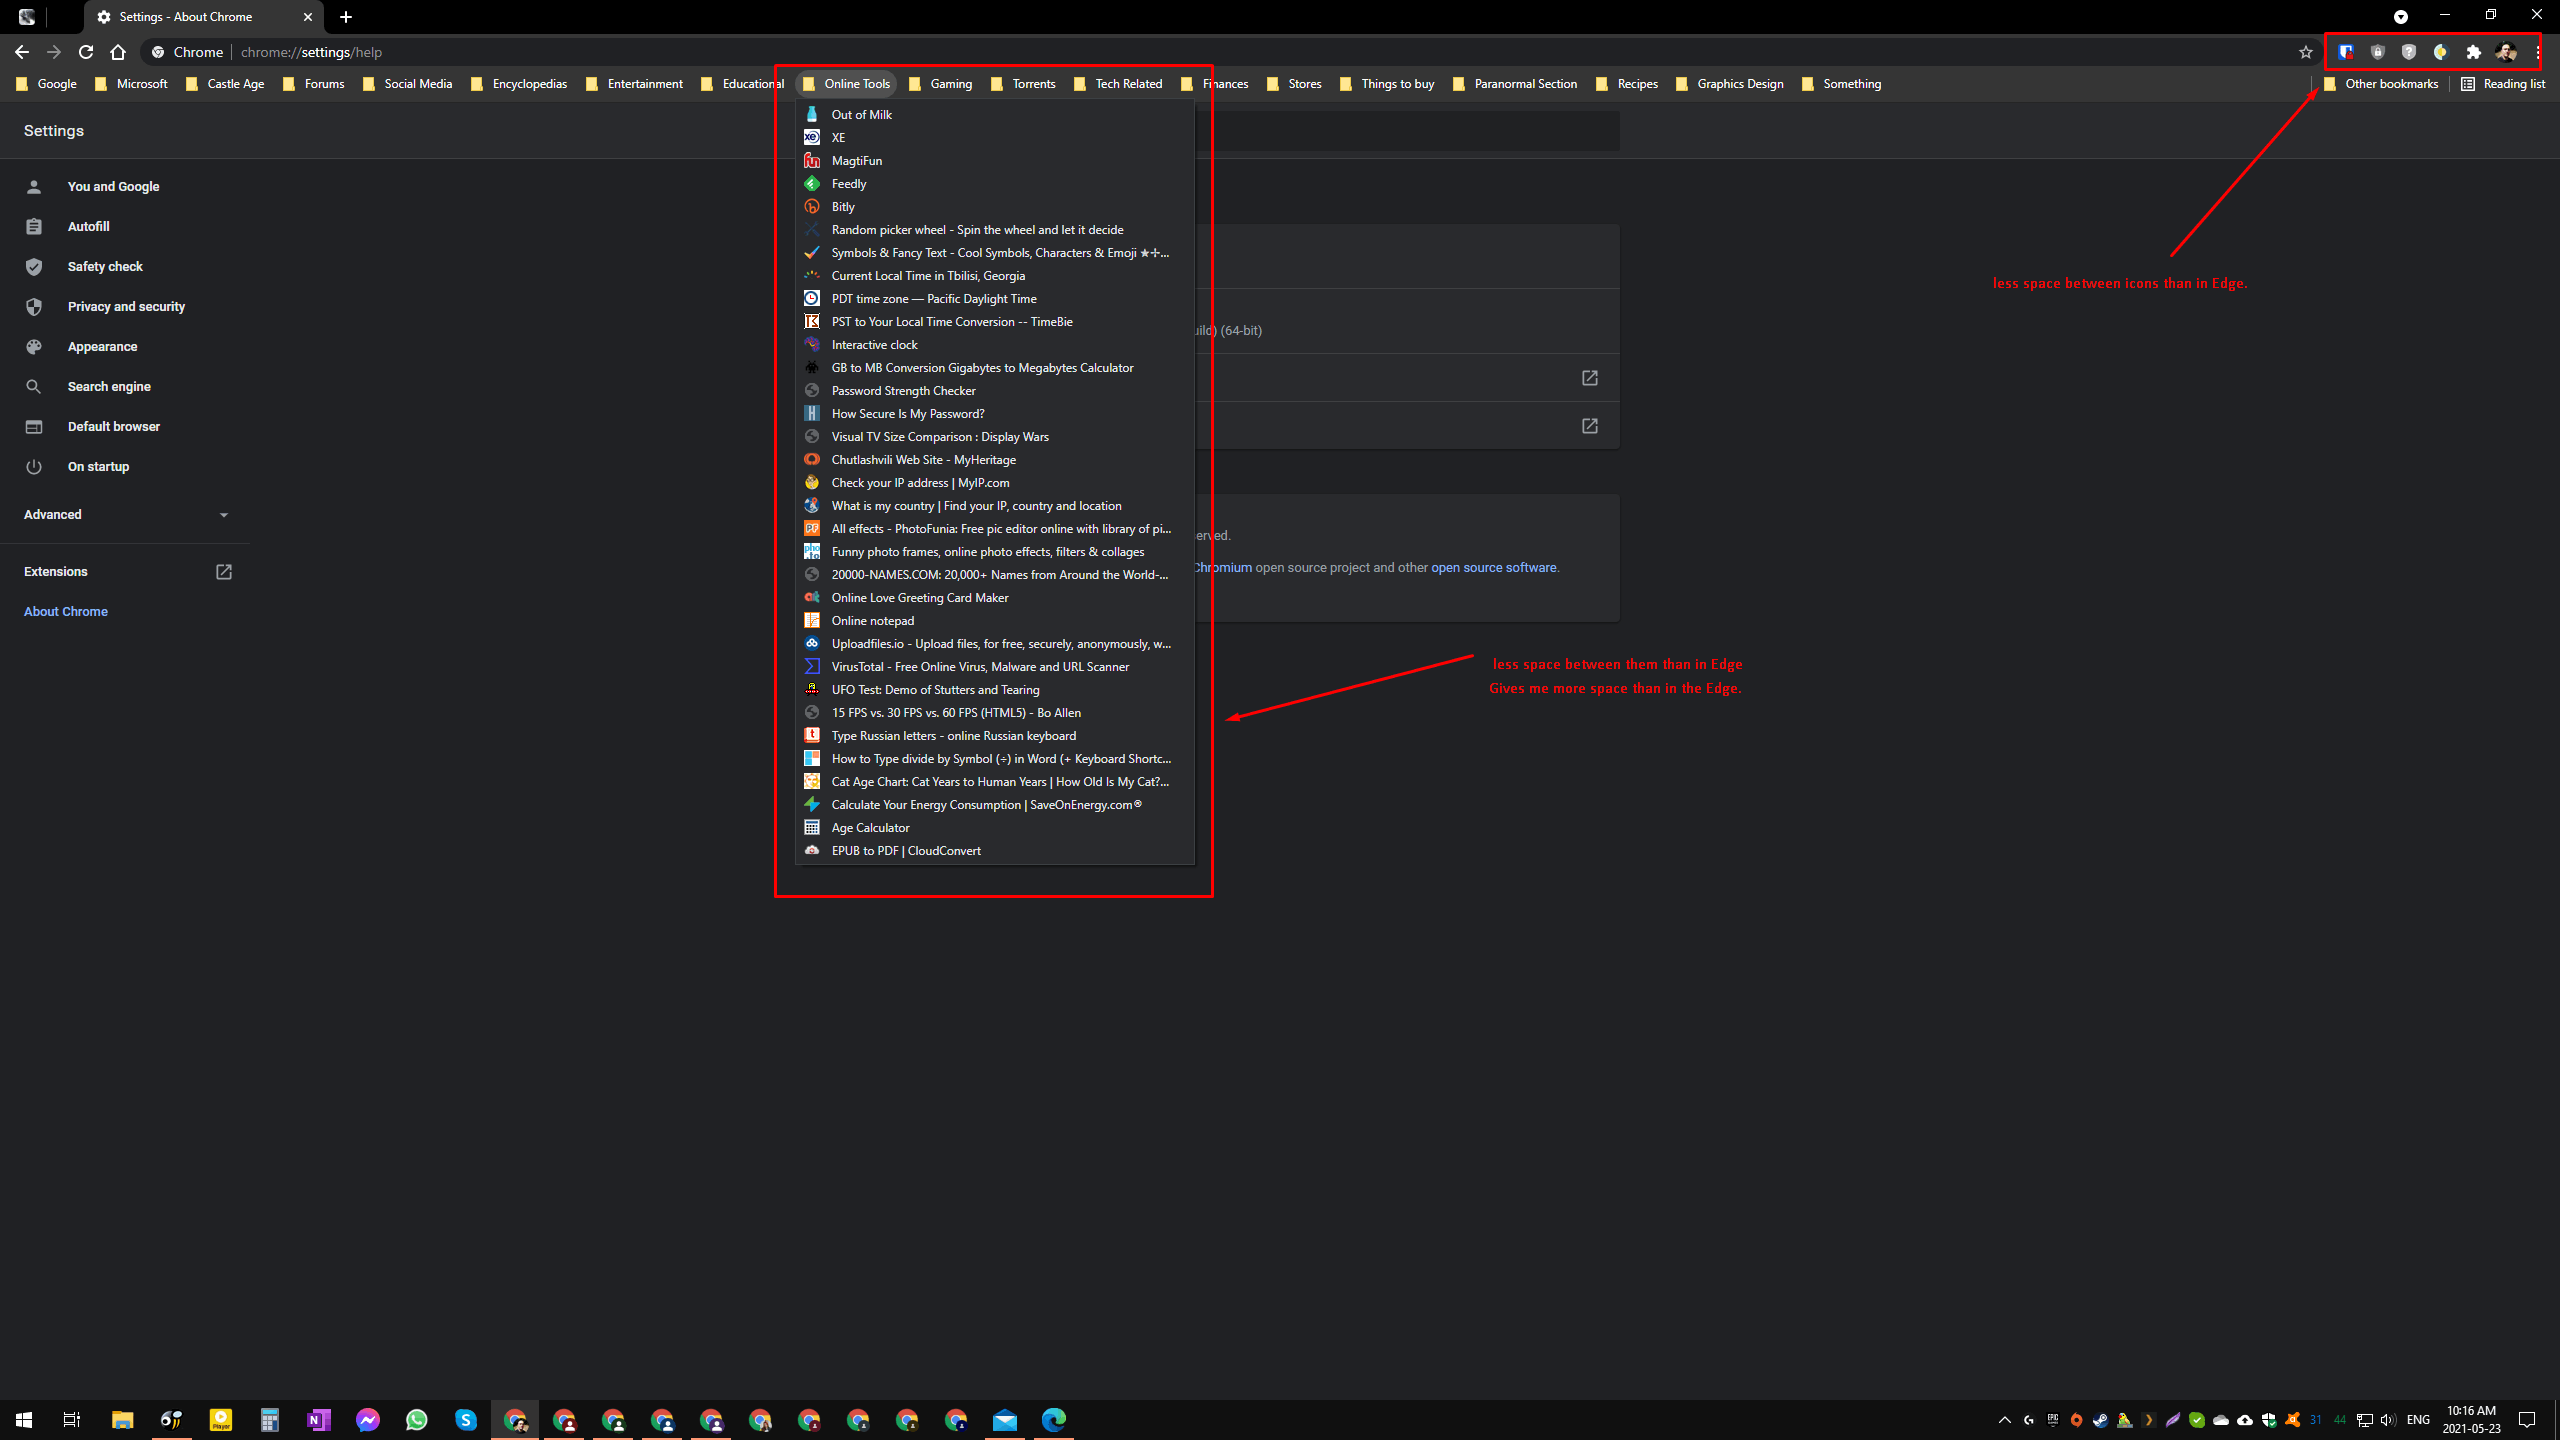
Task: Expand the Tech Related bookmarks folder
Action: [x=1127, y=83]
